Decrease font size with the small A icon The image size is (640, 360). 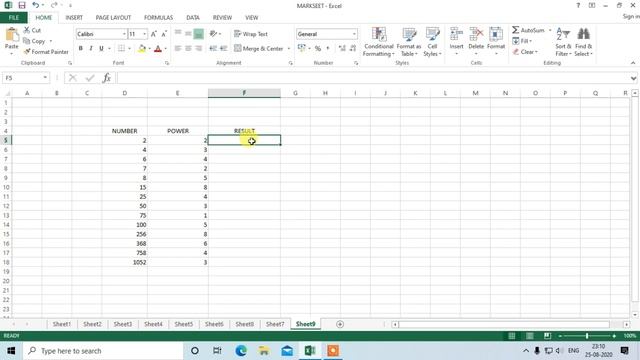[164, 34]
